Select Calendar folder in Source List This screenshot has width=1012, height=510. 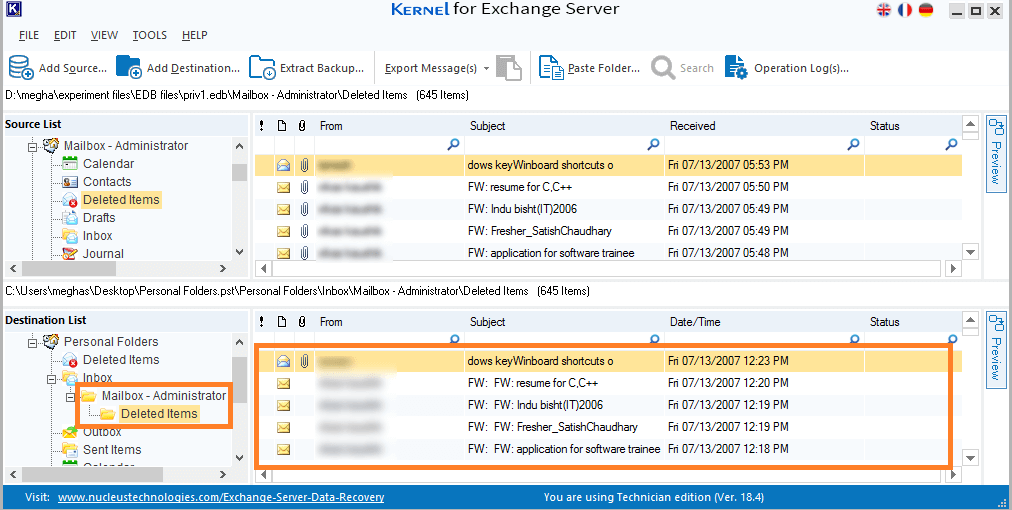(x=108, y=163)
